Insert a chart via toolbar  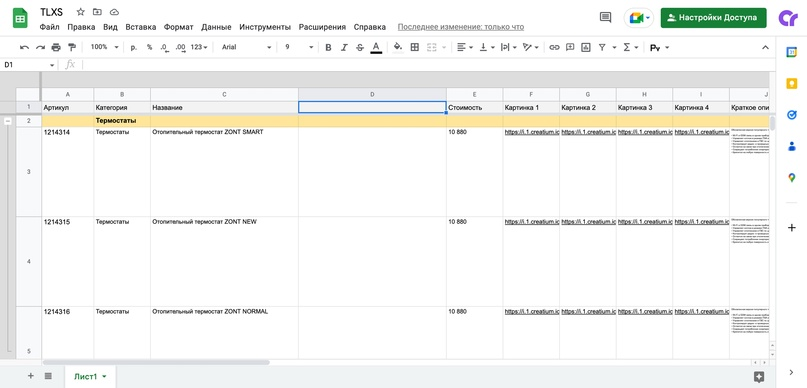[585, 47]
